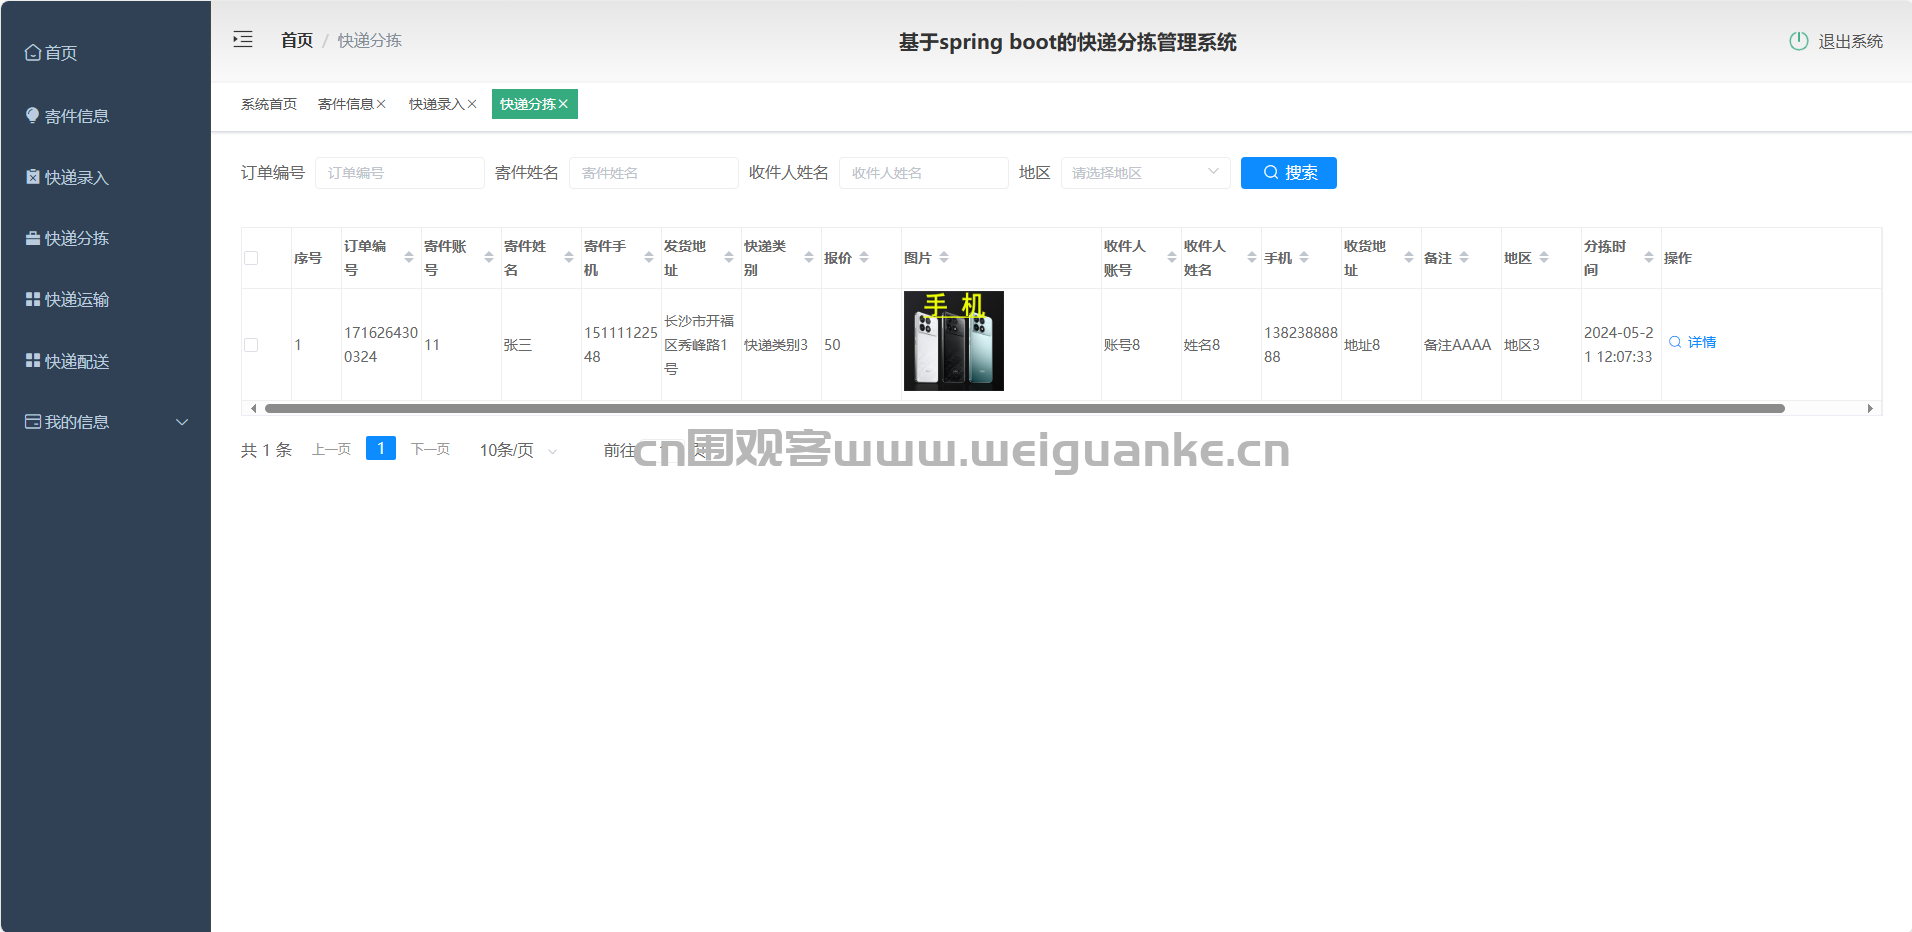Go to 寄件信息 in the sidebar
1912x932 pixels.
click(x=77, y=116)
